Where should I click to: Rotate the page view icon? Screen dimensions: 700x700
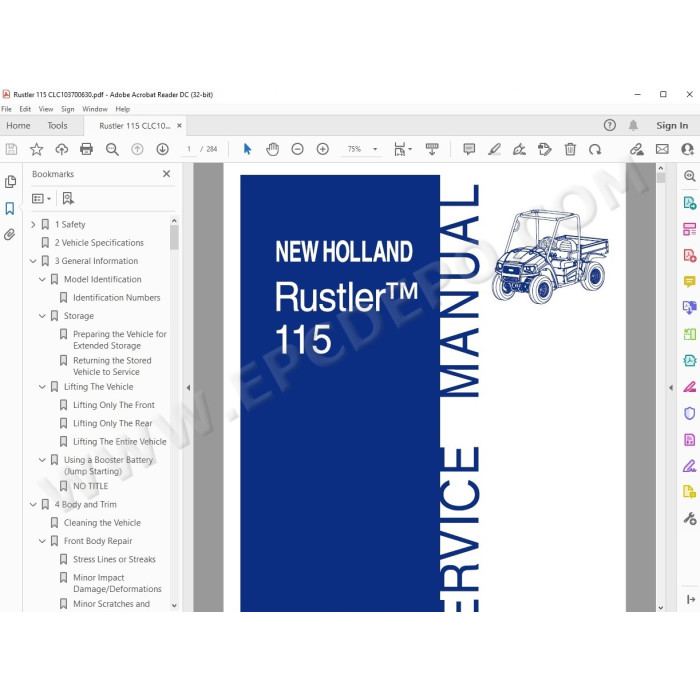(x=595, y=149)
